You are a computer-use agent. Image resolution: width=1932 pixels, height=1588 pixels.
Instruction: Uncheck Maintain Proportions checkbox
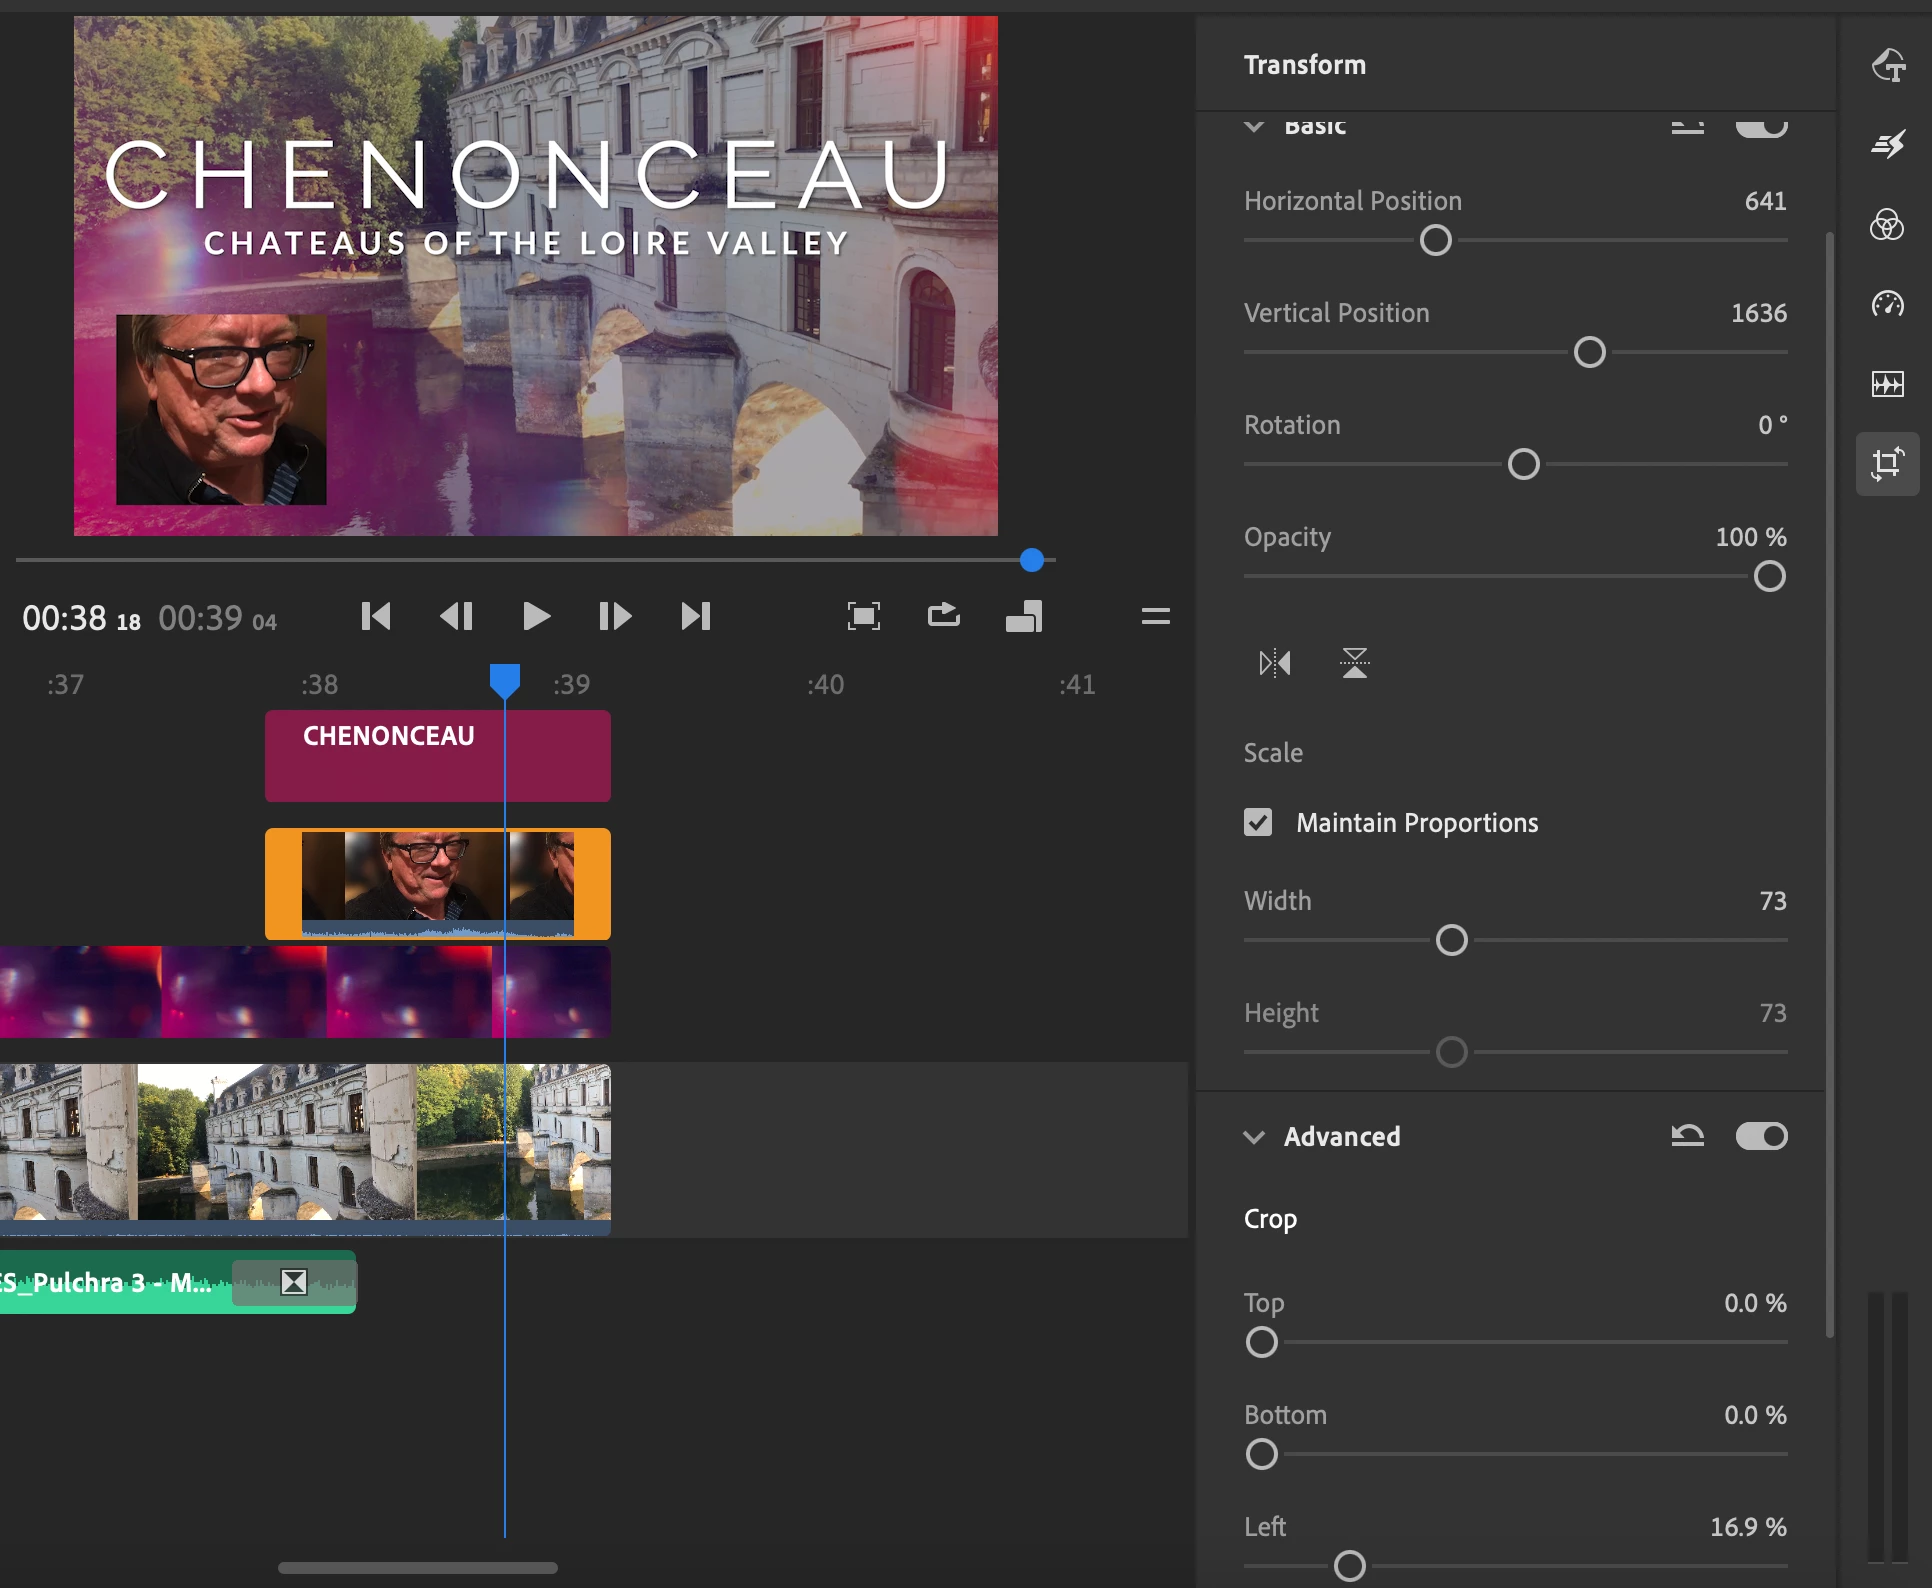point(1258,822)
